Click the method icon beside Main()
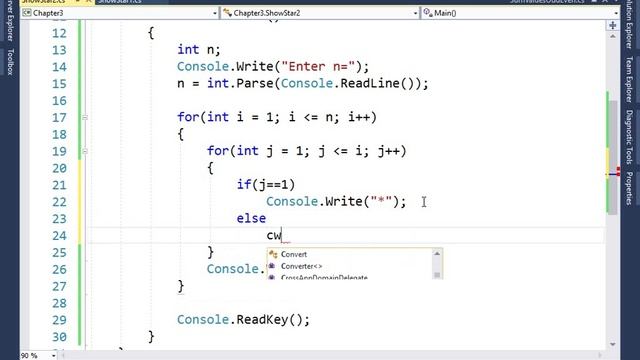This screenshot has width=640, height=360. pyautogui.click(x=428, y=13)
